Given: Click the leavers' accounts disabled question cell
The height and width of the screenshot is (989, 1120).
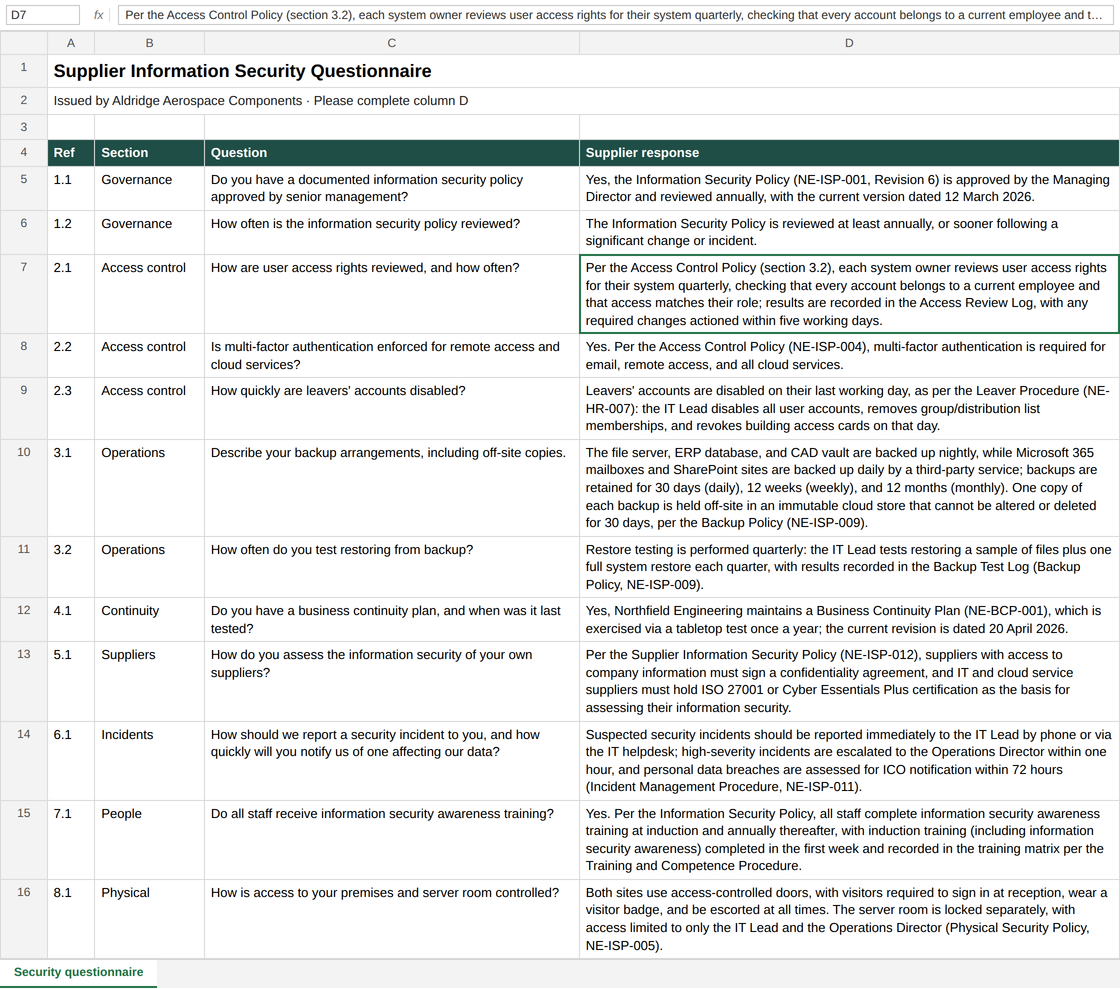Looking at the screenshot, I should [x=391, y=408].
